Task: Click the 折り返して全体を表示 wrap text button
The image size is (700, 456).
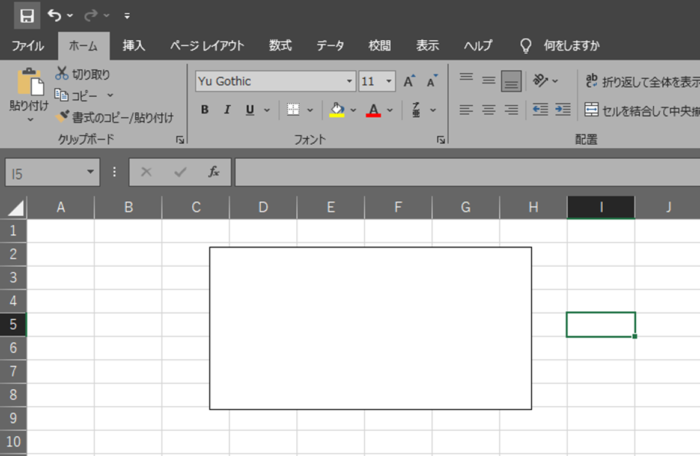Action: 642,80
